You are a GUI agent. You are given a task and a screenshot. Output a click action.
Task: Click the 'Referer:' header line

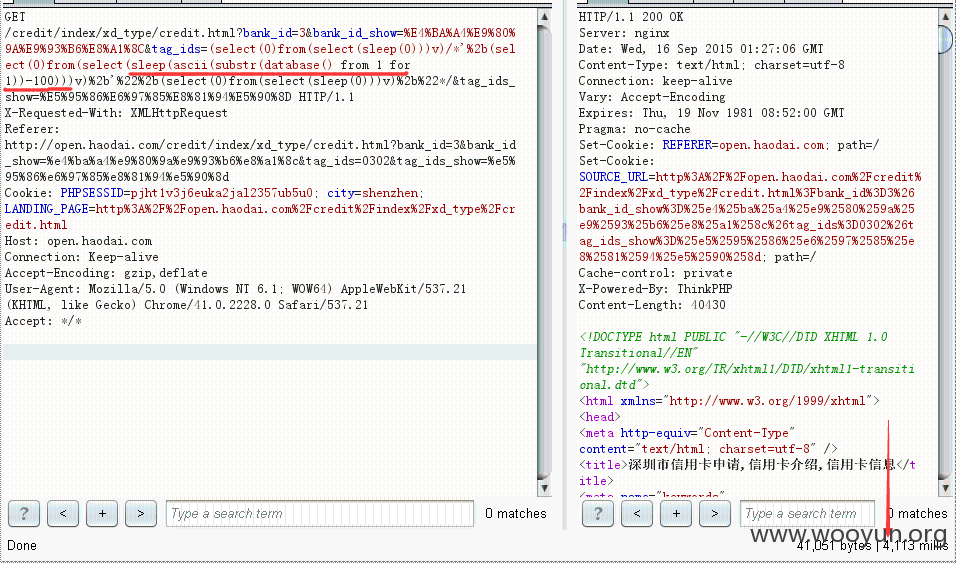pyautogui.click(x=32, y=129)
